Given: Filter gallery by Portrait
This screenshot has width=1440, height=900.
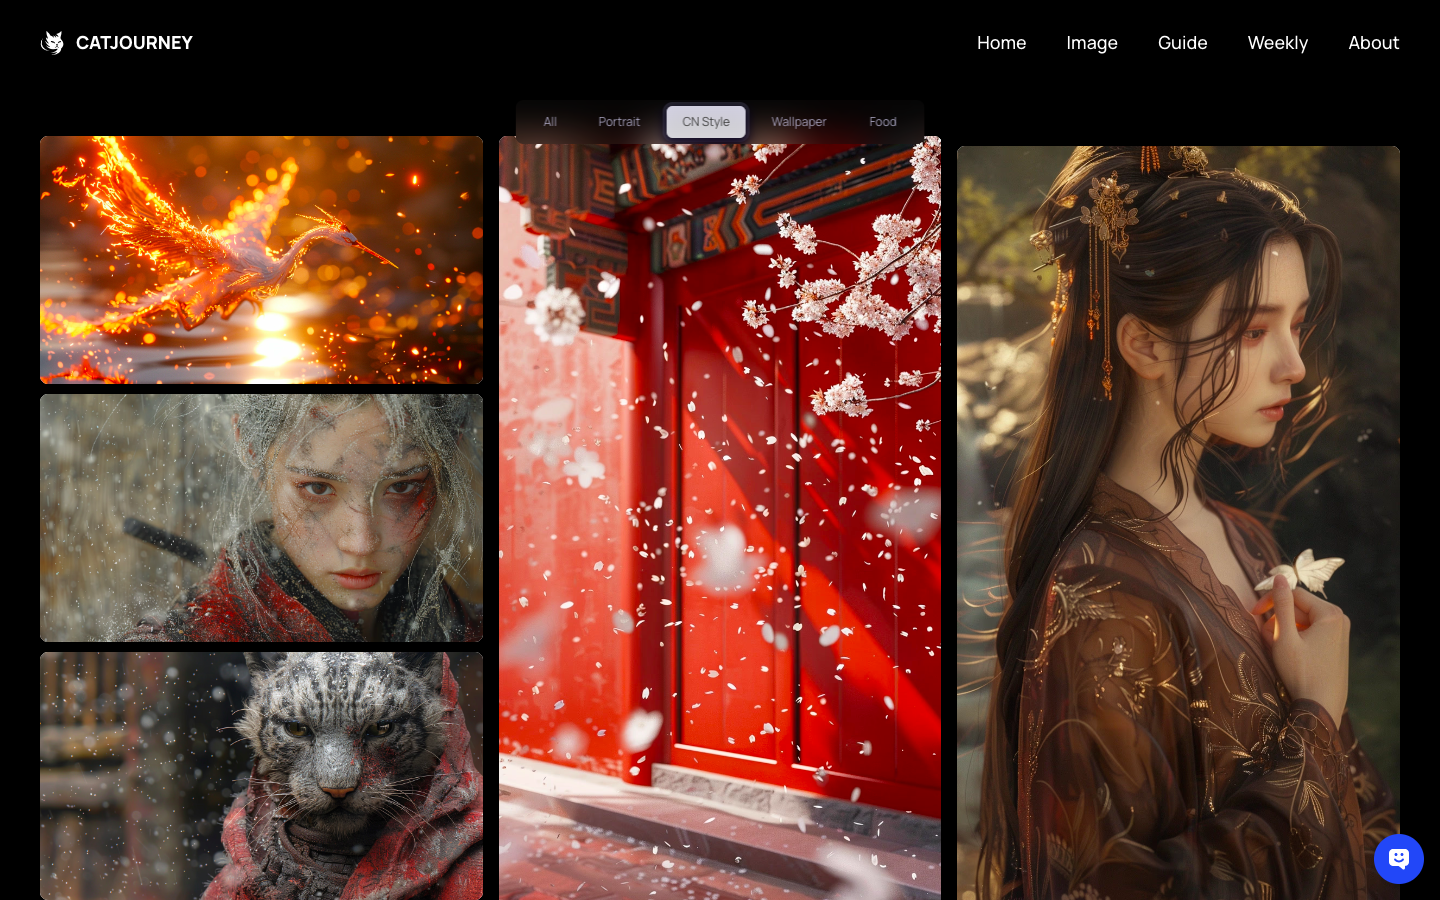Looking at the screenshot, I should pos(619,122).
